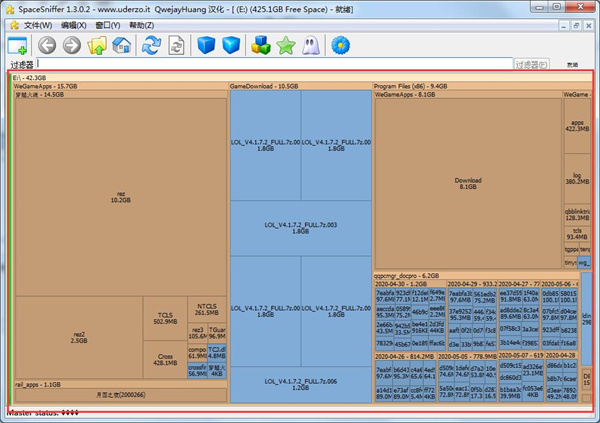Click inside the 过滤器 filter text field
The height and width of the screenshot is (423, 600).
pyautogui.click(x=270, y=64)
